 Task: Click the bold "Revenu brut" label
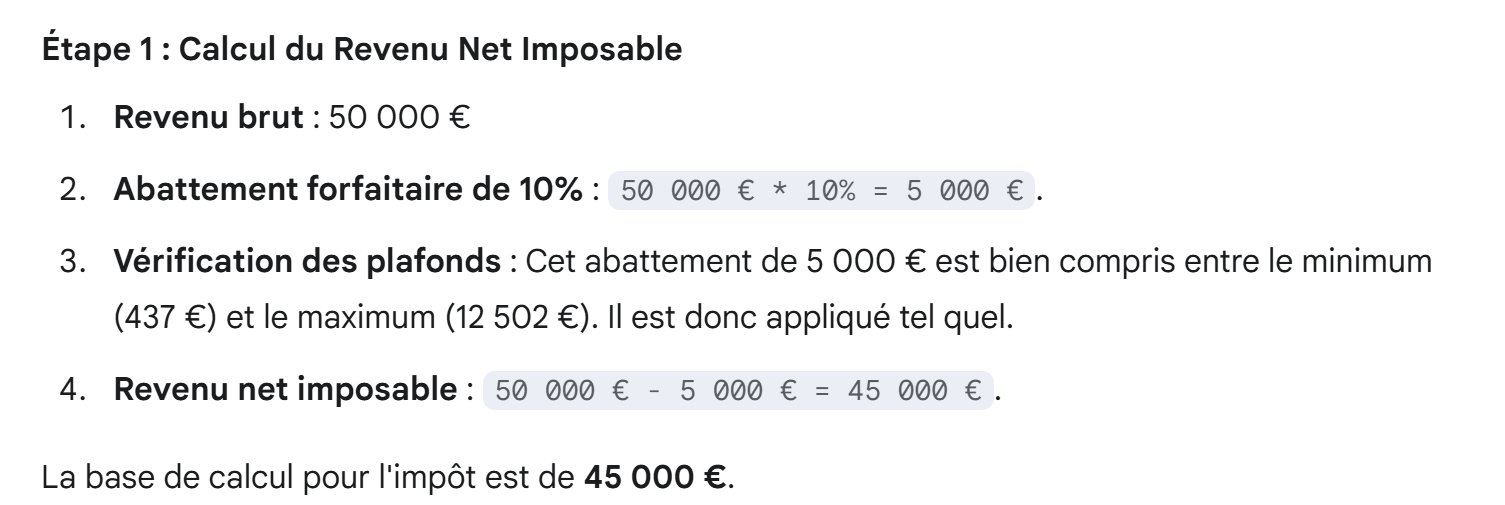[x=208, y=119]
